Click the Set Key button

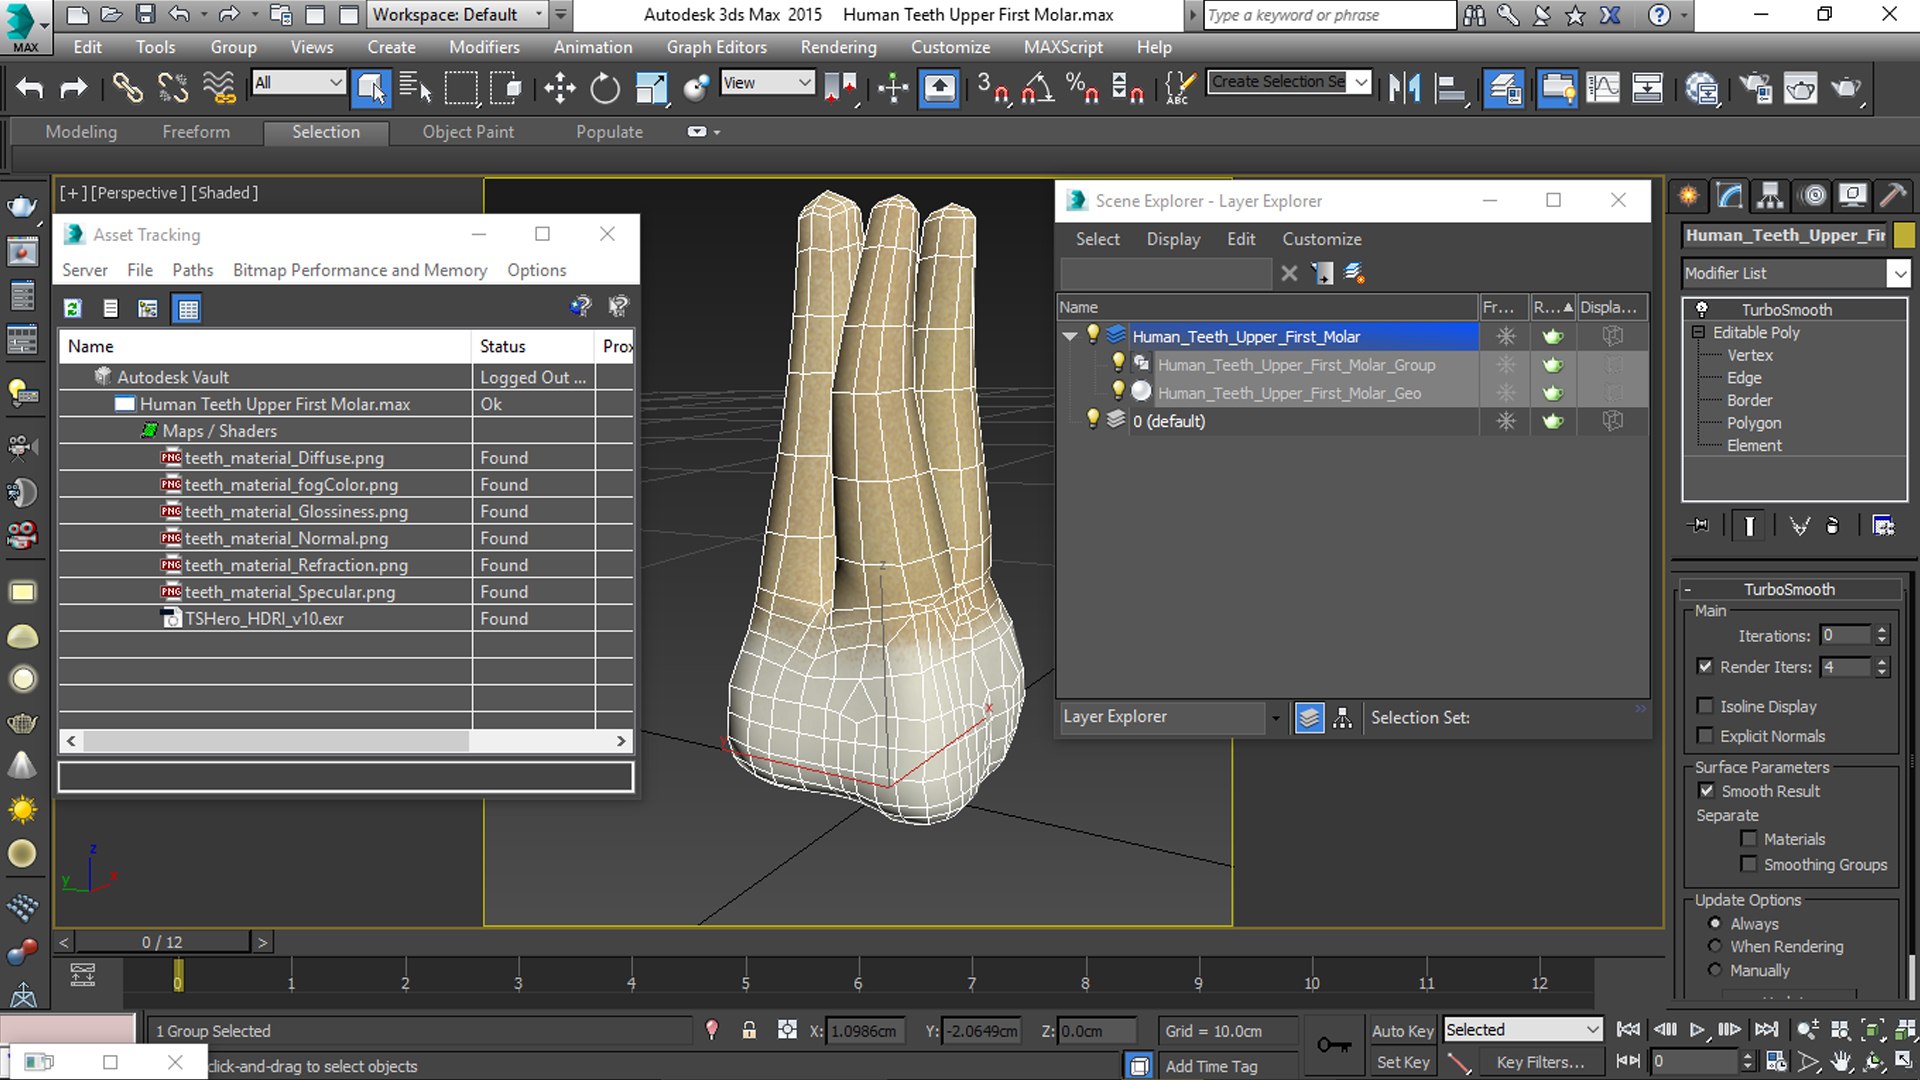coord(1402,1062)
